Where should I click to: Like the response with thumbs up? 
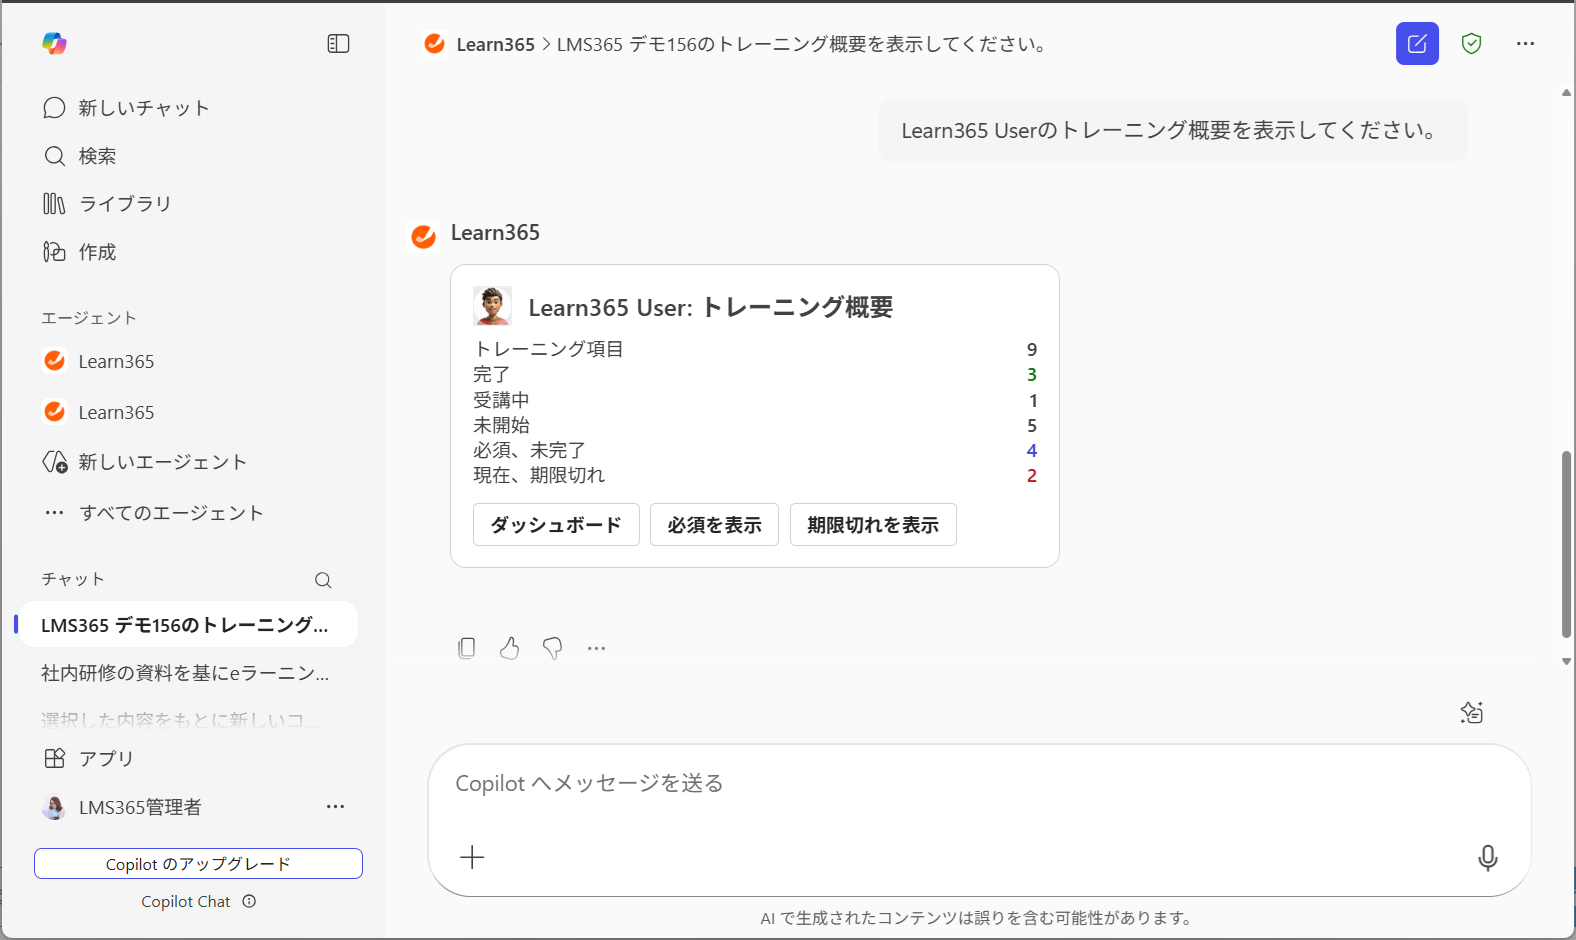pyautogui.click(x=510, y=648)
